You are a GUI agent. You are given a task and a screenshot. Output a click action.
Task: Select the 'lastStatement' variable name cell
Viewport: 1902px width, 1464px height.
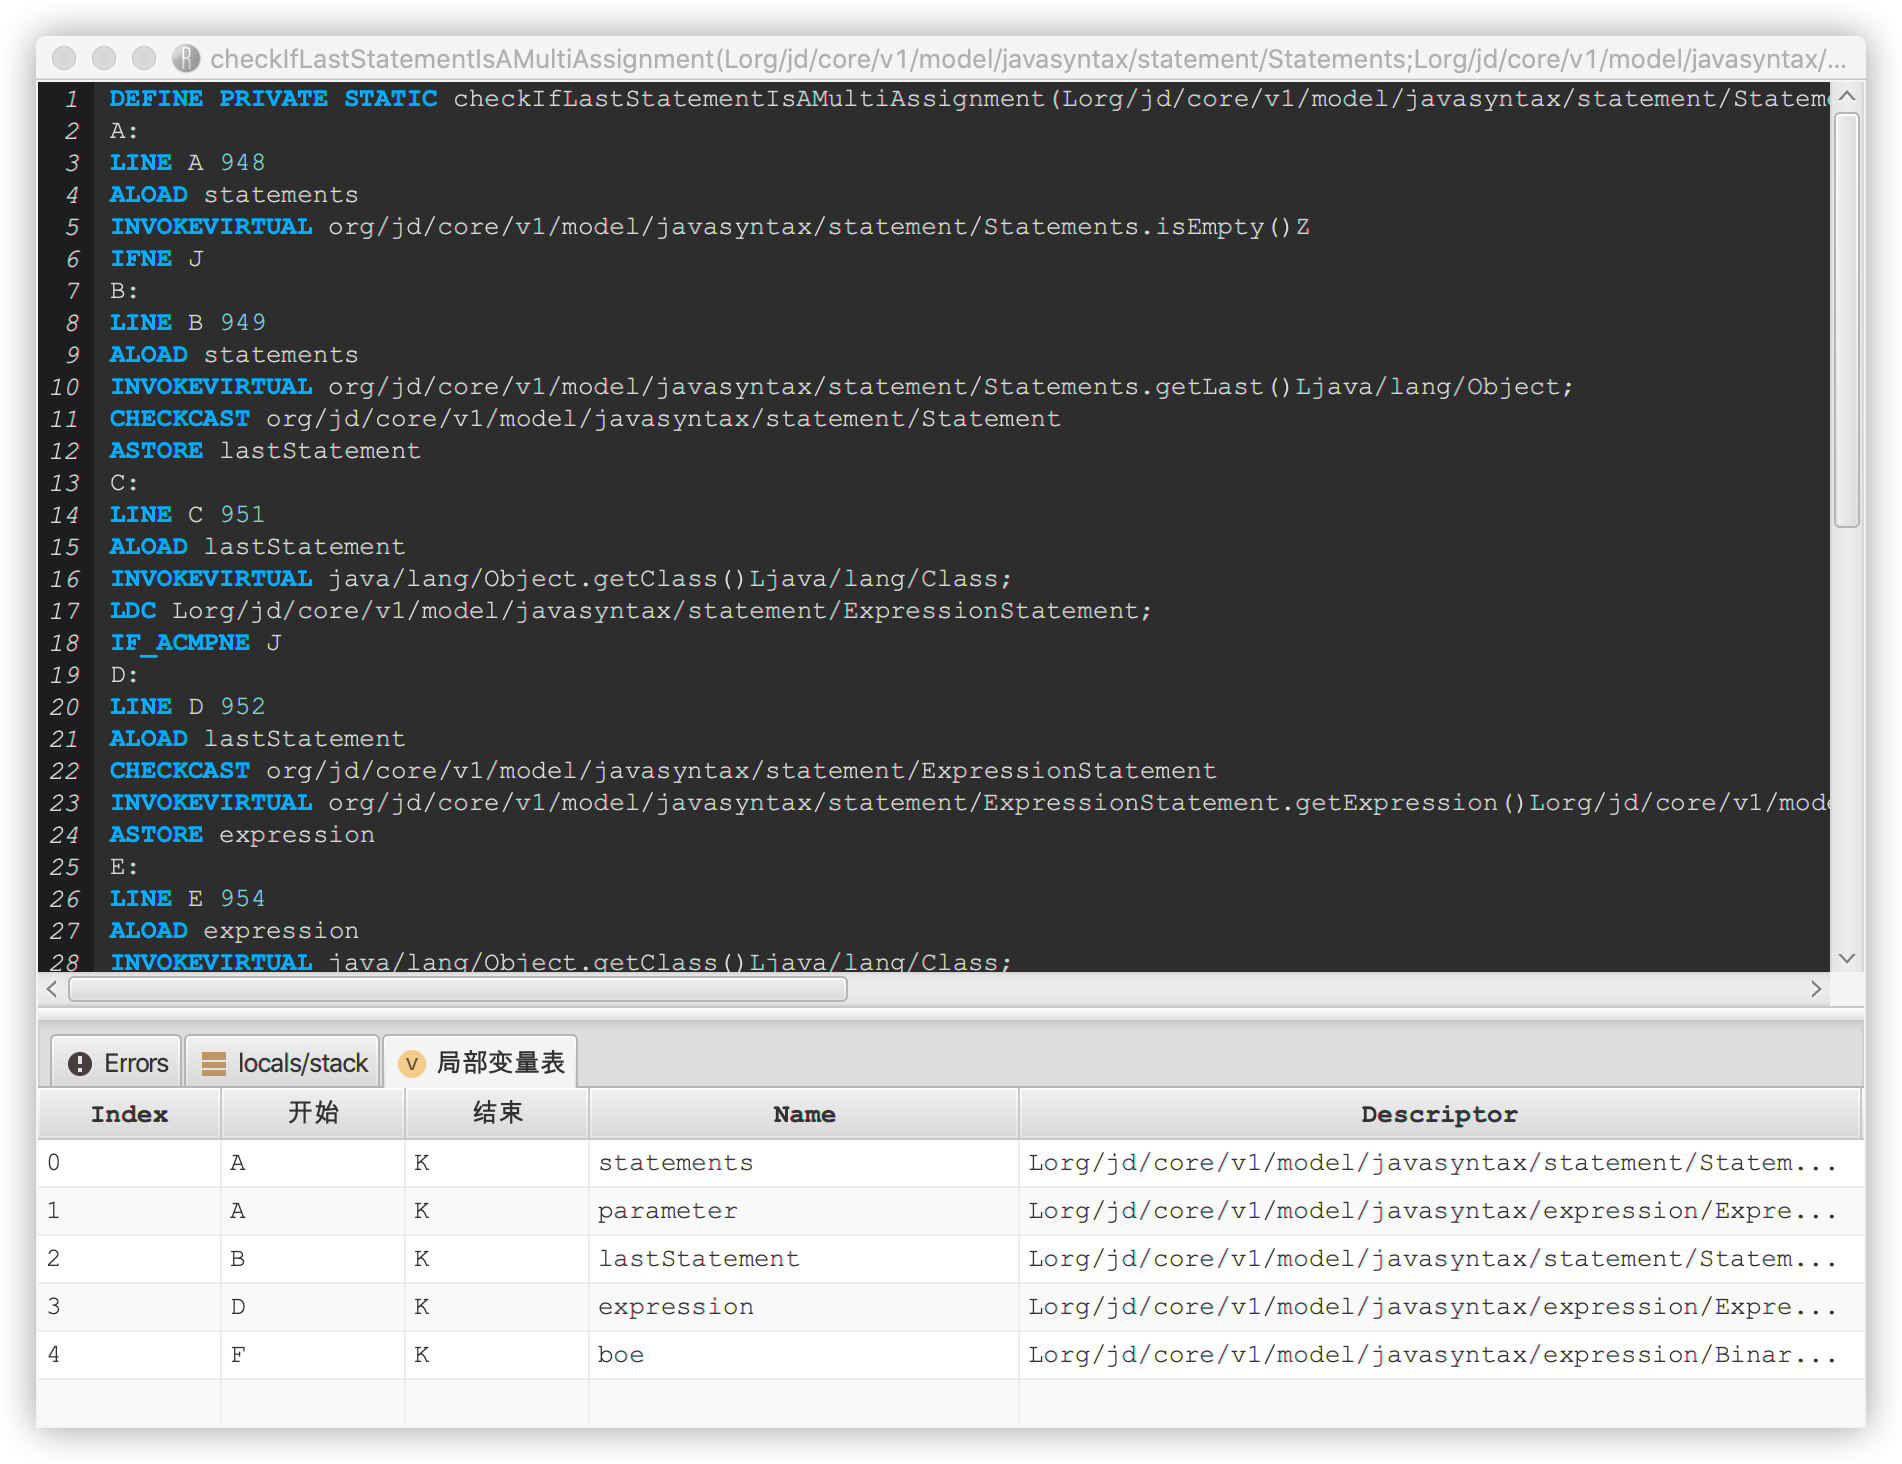[698, 1259]
